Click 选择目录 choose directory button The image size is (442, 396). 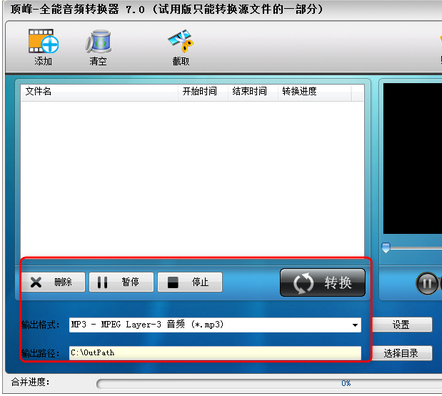click(401, 353)
